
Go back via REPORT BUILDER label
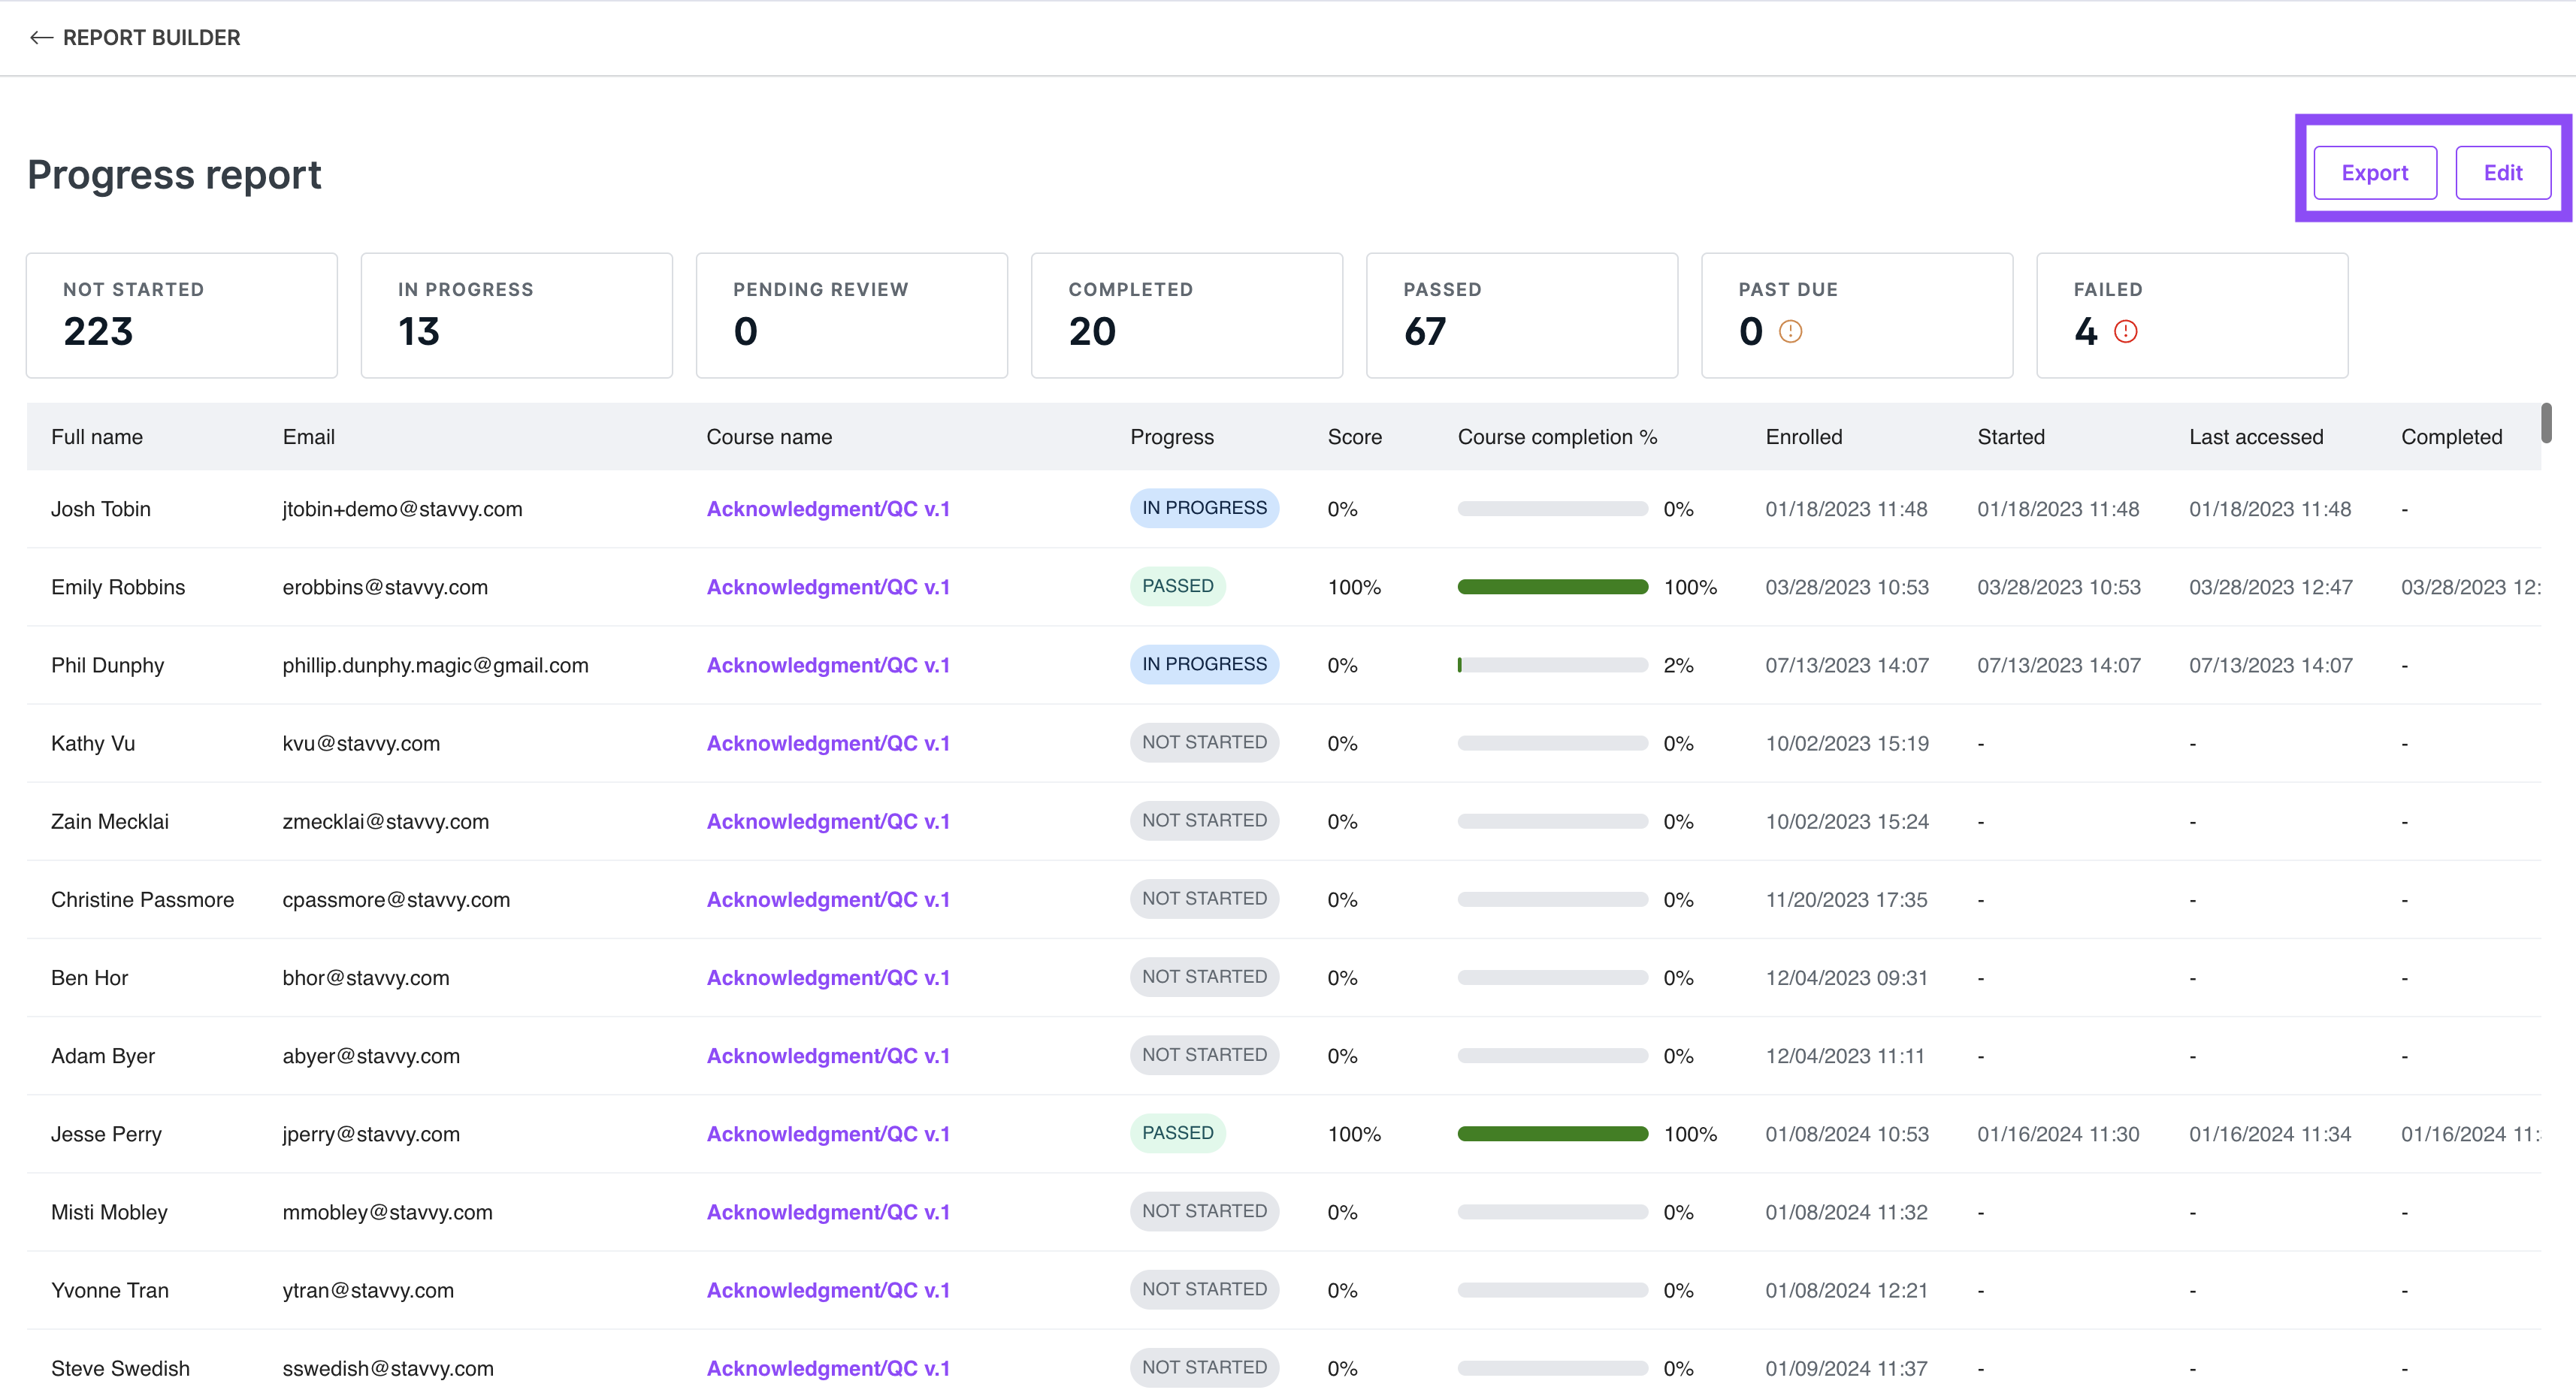point(151,38)
